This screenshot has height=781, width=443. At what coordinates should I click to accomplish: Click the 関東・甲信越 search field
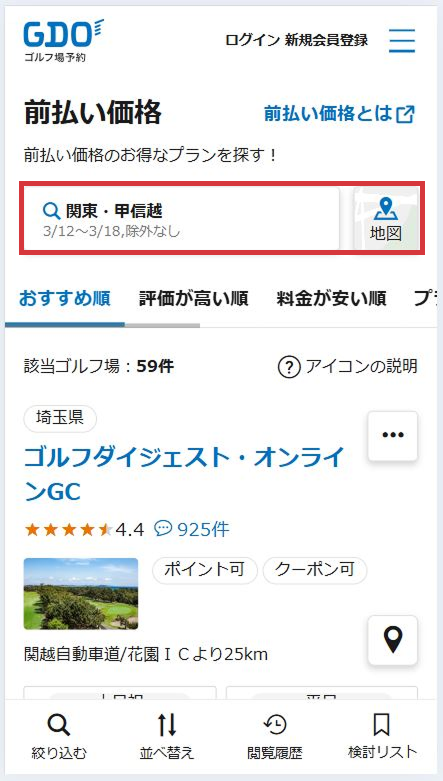pyautogui.click(x=181, y=219)
